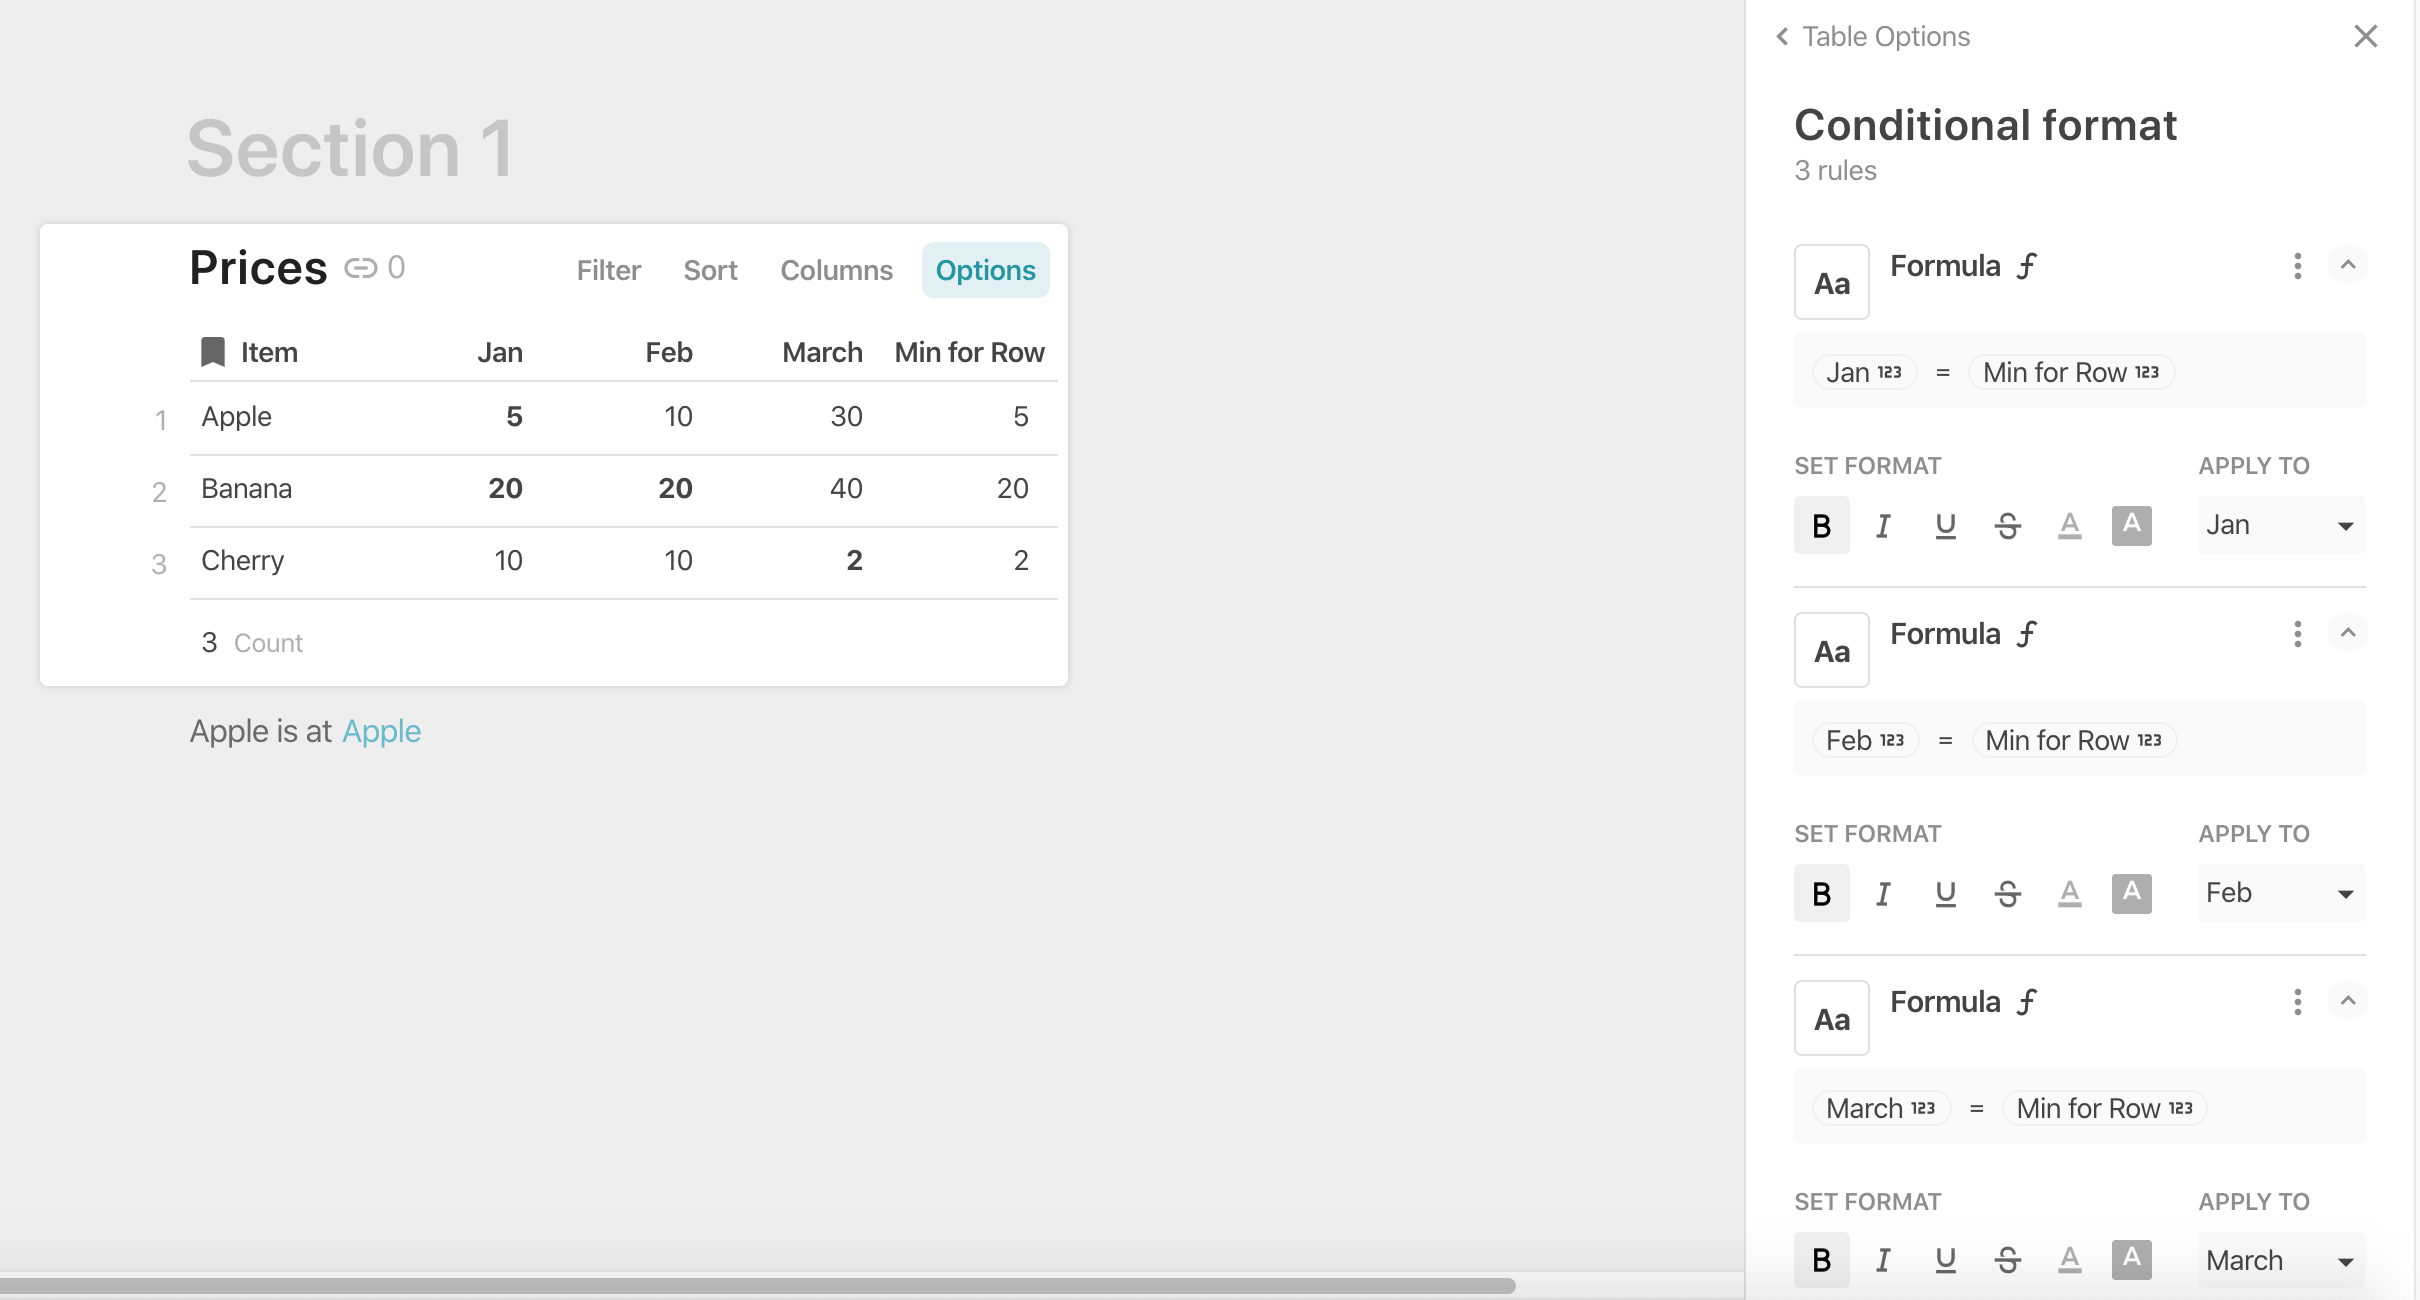Click the link icon next to Prices title
This screenshot has height=1300, width=2420.
pos(360,268)
